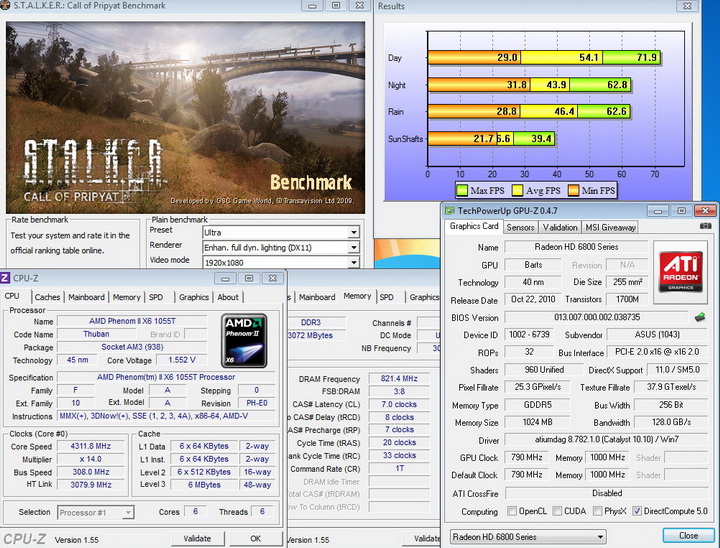Viewport: 720px width, 548px height.
Task: Select Memory tab in rear CPU-Z window
Action: tap(357, 296)
